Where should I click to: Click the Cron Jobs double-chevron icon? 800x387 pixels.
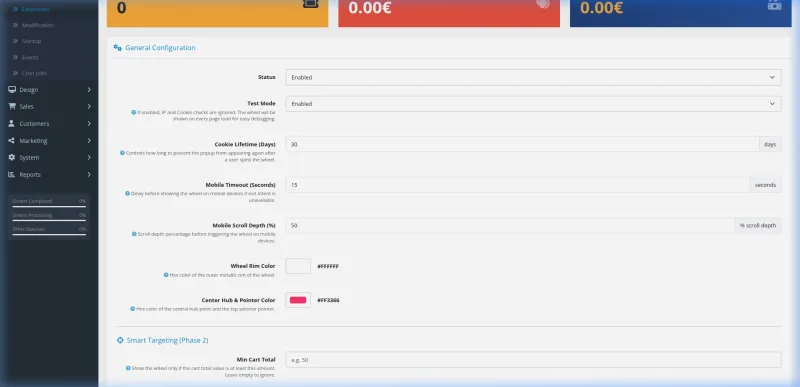[x=15, y=73]
